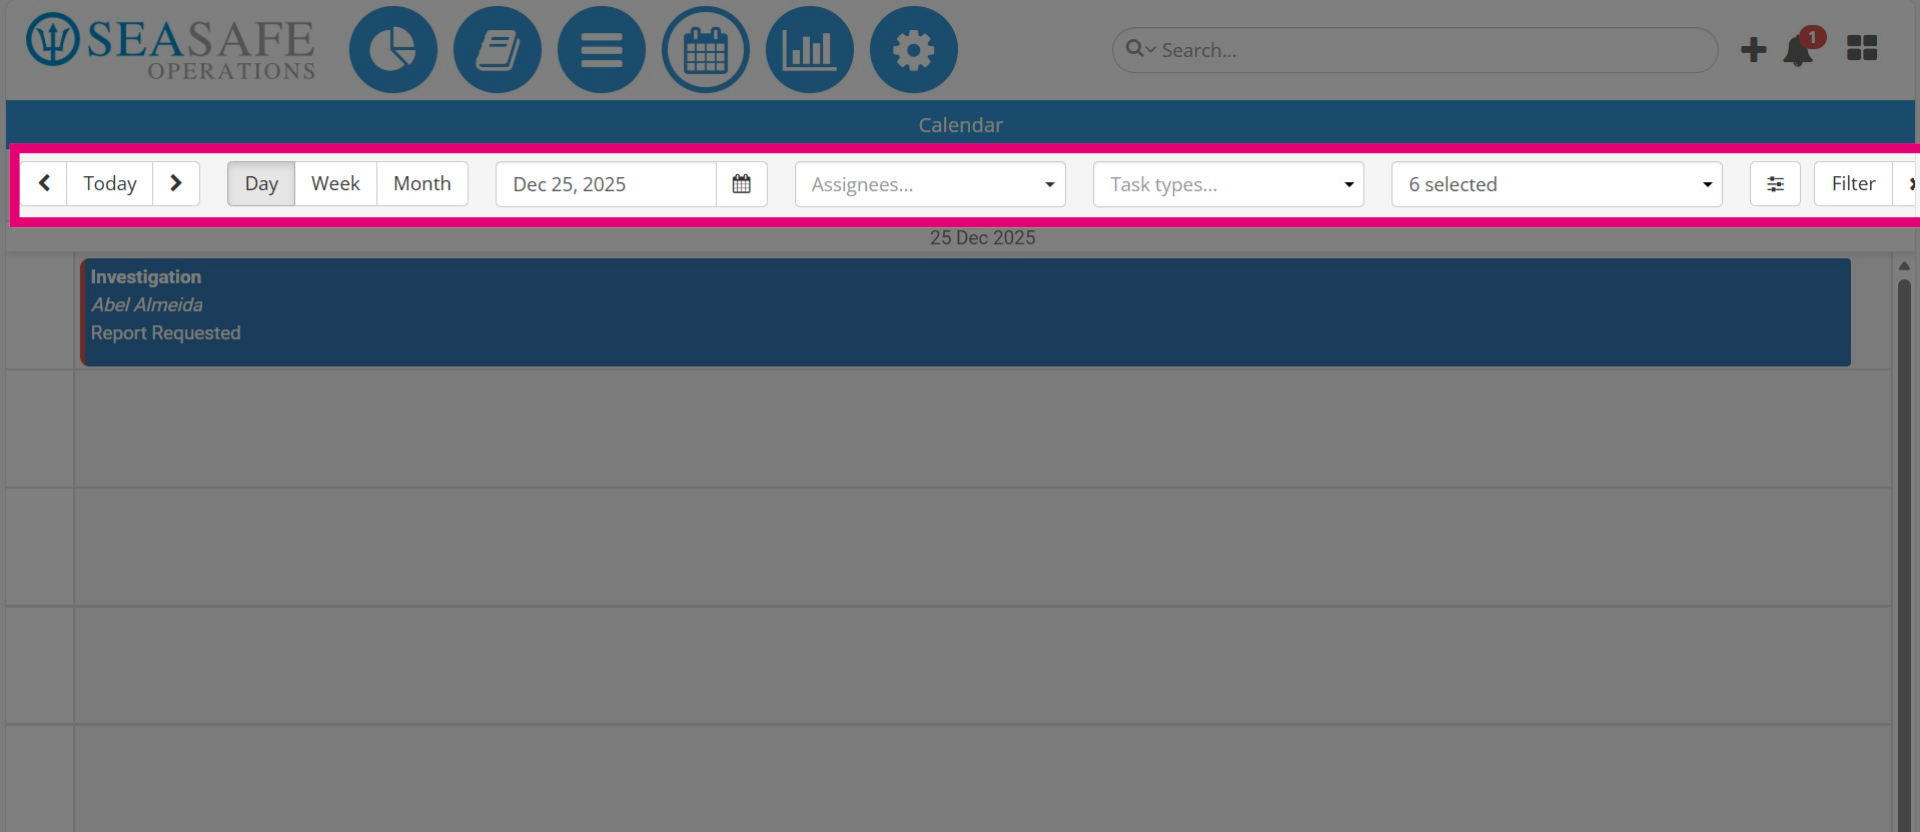Open the date picker calendar icon
Viewport: 1920px width, 832px height.
(741, 184)
